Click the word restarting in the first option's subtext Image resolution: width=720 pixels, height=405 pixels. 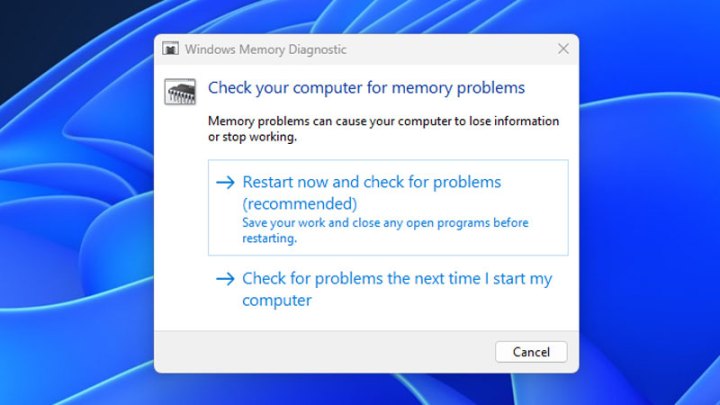point(269,239)
